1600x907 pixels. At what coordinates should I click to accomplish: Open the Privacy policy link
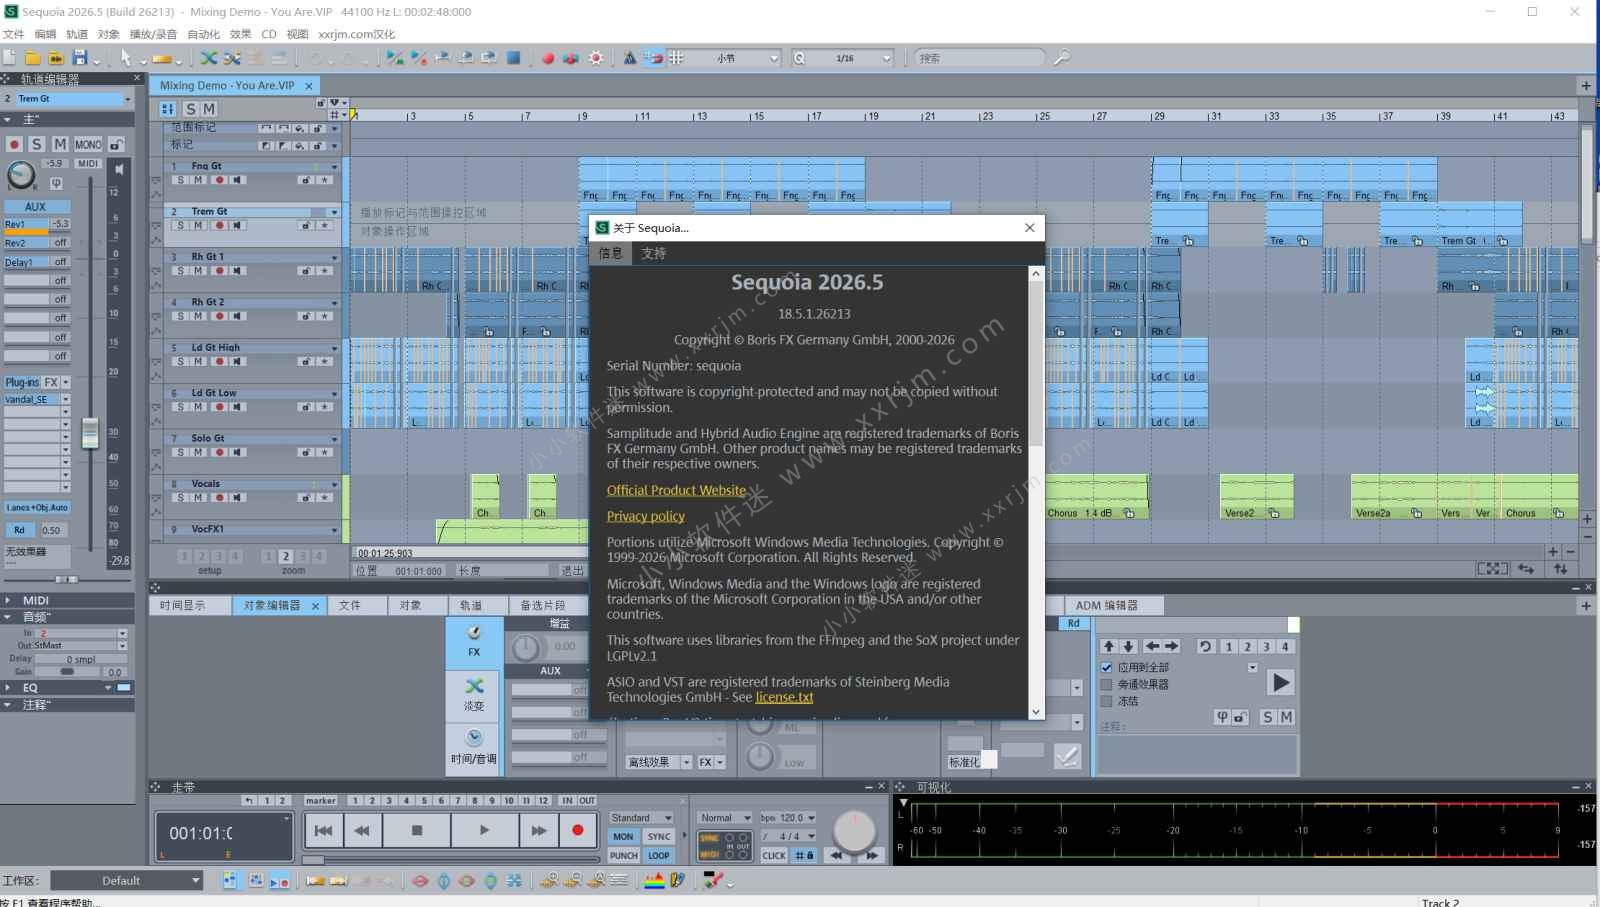[646, 516]
